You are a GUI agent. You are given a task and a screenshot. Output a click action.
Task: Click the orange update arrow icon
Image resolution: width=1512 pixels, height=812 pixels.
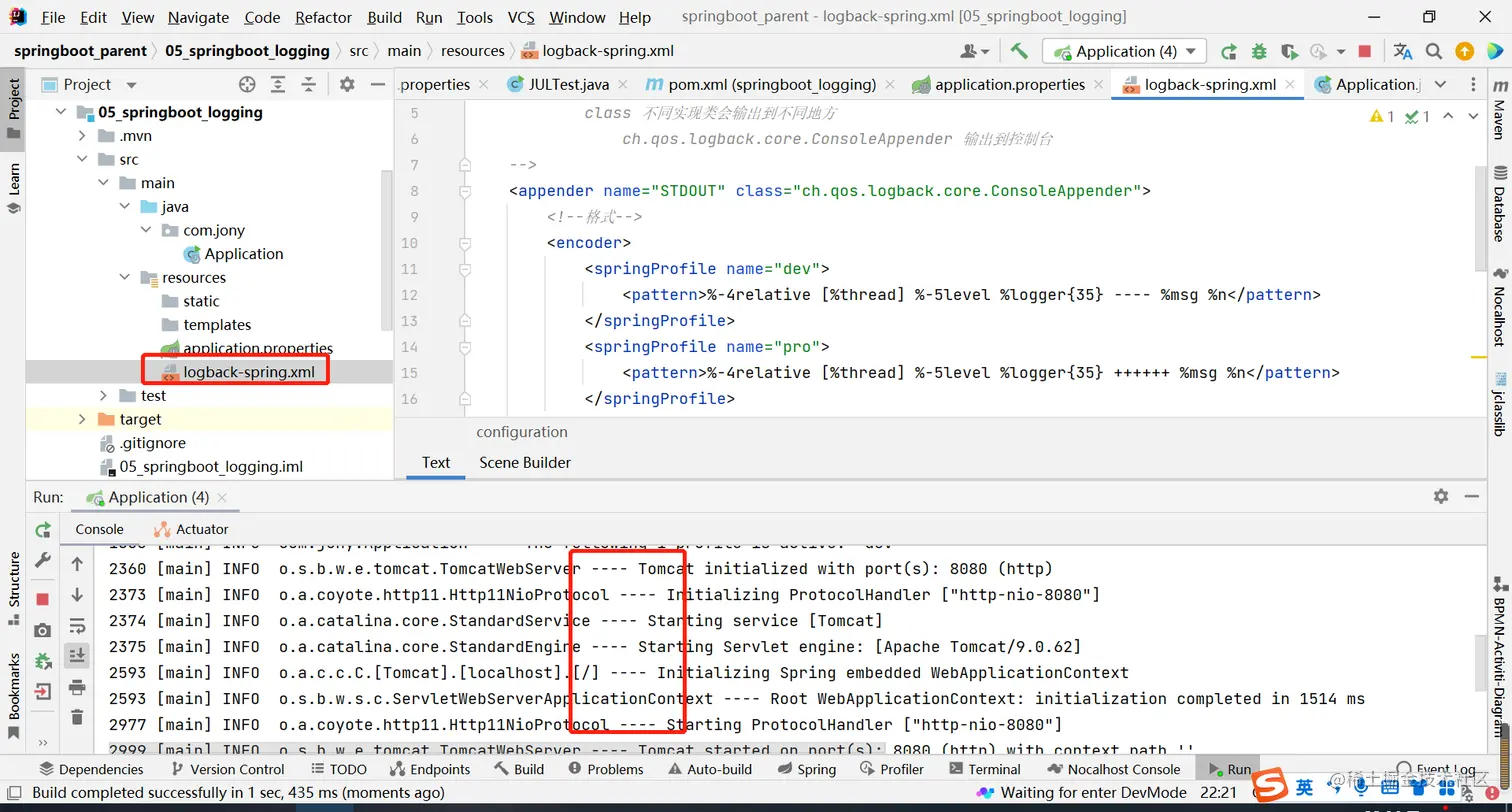pos(1464,51)
